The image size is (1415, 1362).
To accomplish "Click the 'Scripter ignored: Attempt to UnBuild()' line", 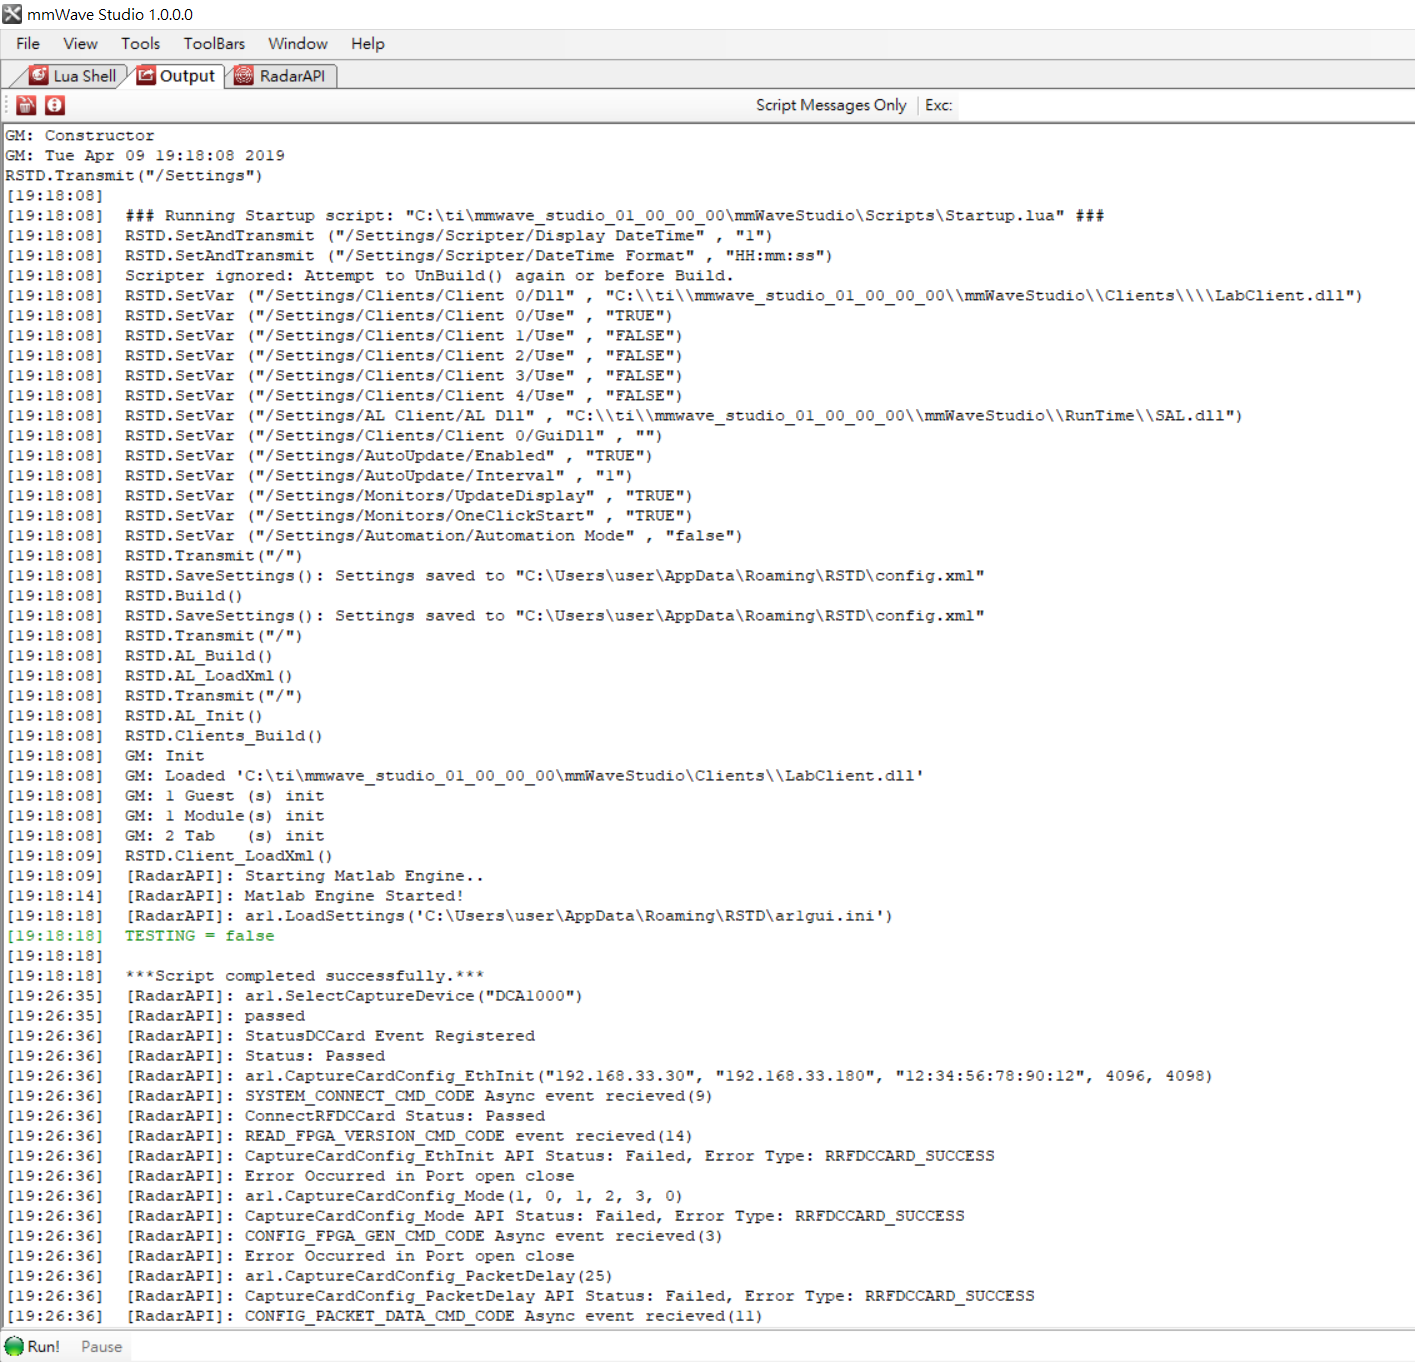I will click(x=370, y=275).
